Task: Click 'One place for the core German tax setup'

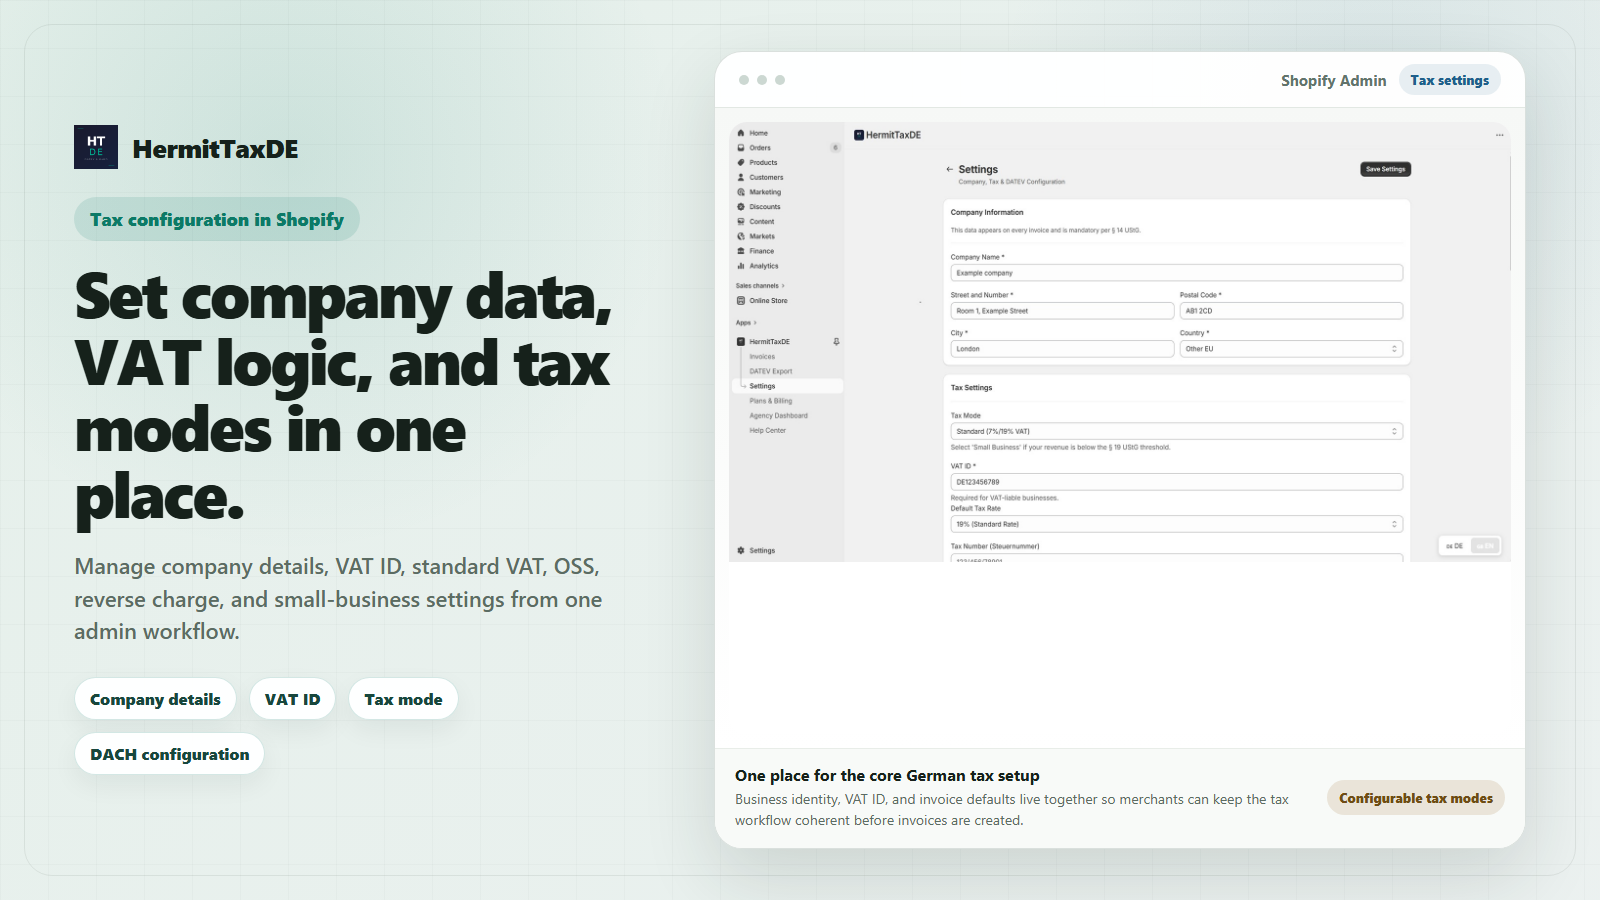Action: coord(887,776)
